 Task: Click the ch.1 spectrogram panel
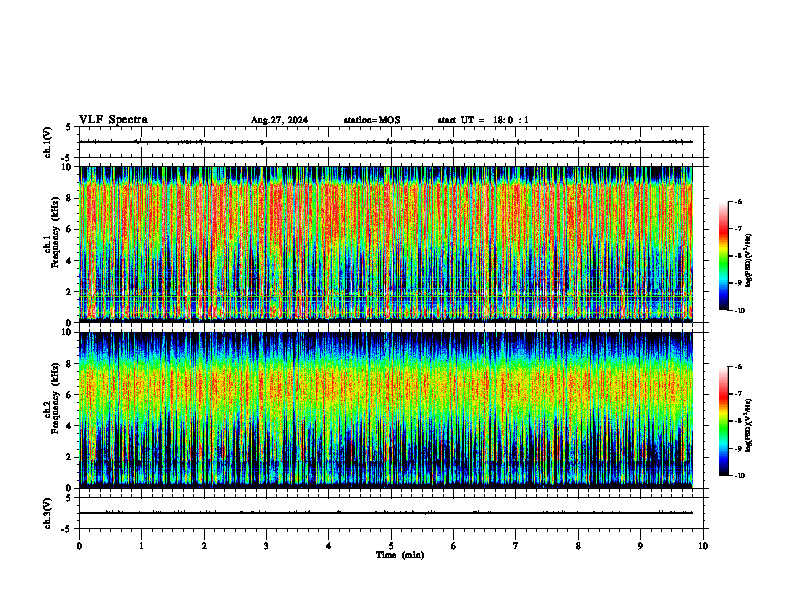(x=386, y=244)
